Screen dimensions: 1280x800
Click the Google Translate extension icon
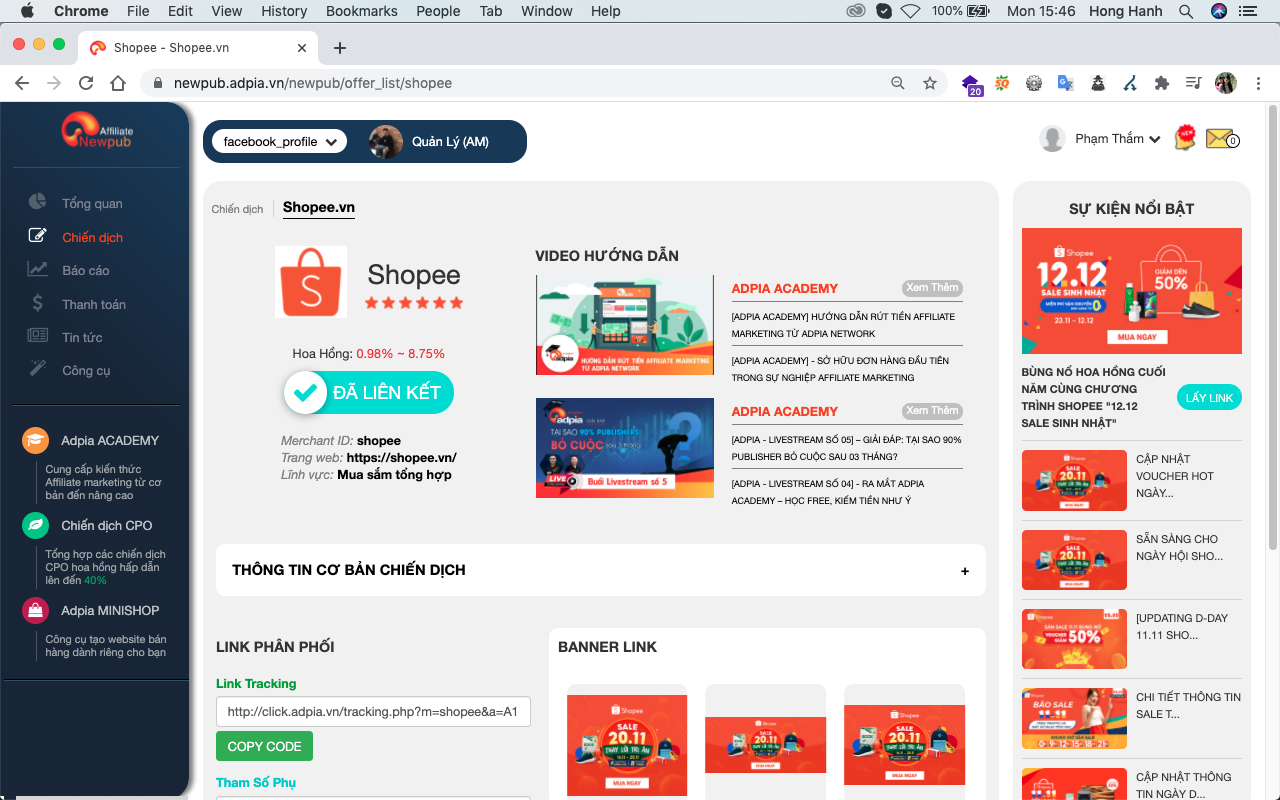[x=1066, y=83]
